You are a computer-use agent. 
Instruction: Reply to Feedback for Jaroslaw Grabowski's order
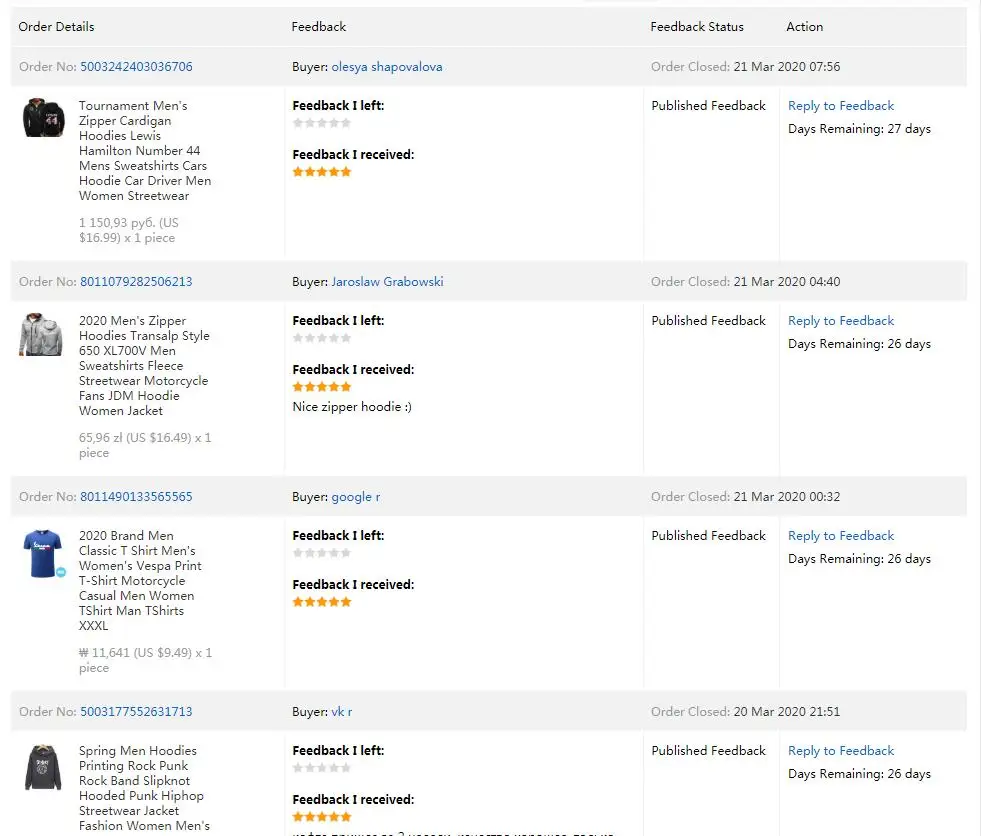(841, 321)
